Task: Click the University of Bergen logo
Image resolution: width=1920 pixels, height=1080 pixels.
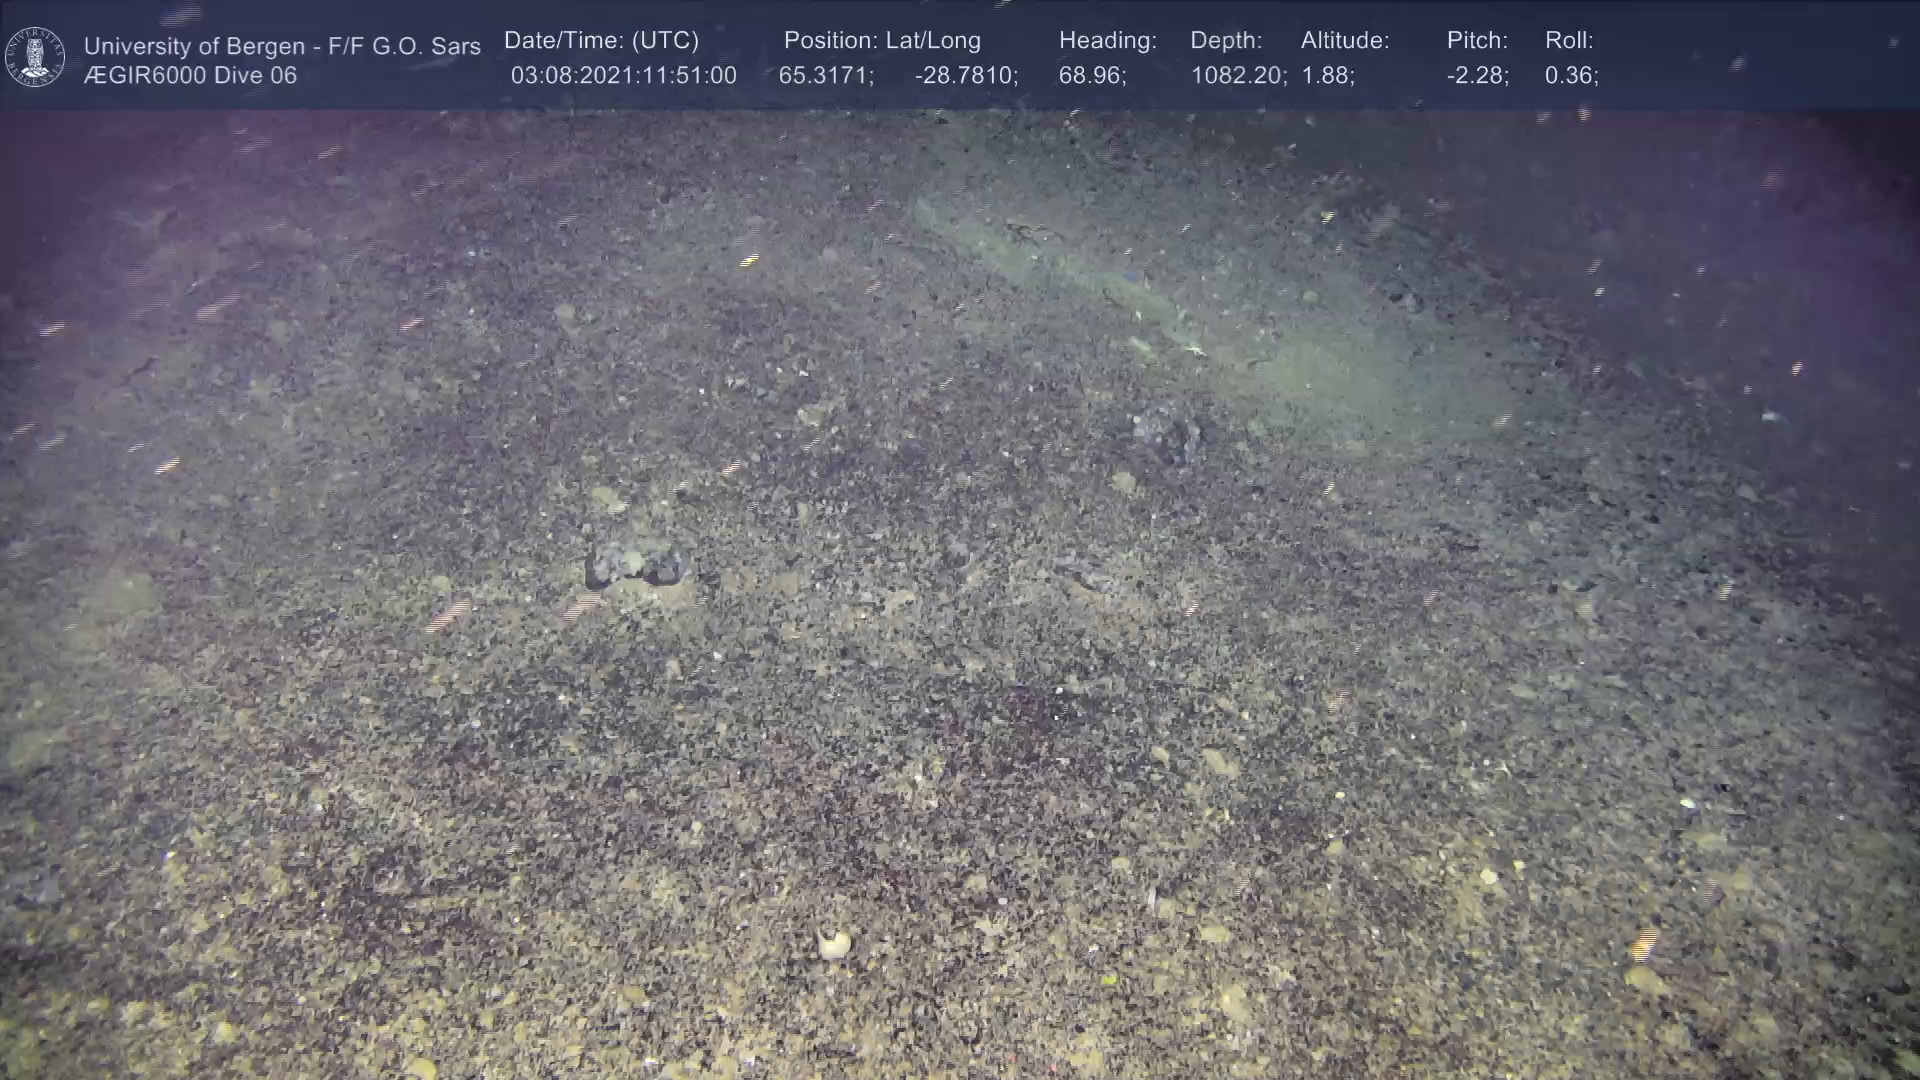Action: pos(35,57)
